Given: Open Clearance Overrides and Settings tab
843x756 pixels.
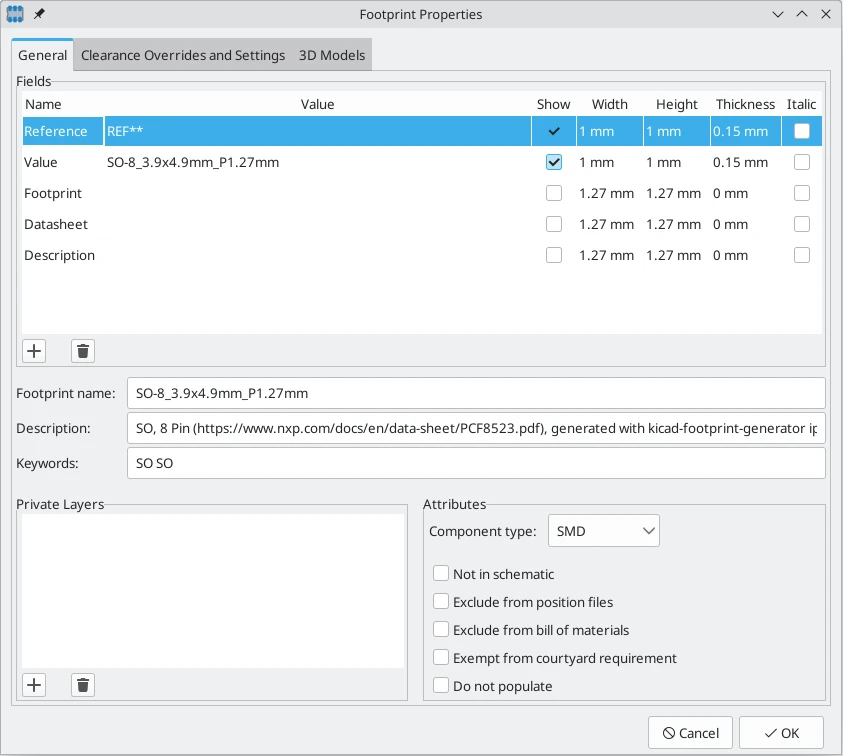Looking at the screenshot, I should tap(183, 56).
